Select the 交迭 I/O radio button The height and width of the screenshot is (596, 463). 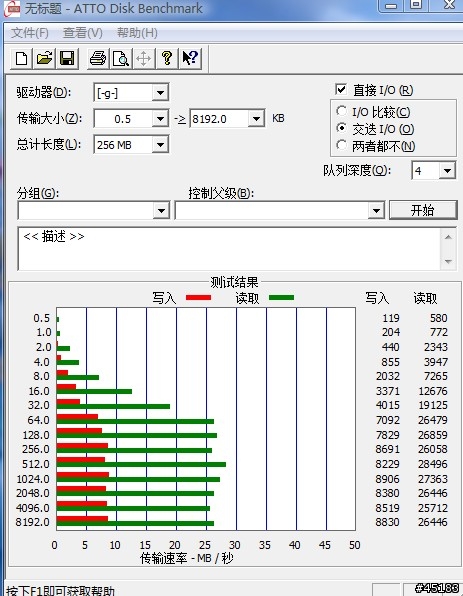click(341, 128)
